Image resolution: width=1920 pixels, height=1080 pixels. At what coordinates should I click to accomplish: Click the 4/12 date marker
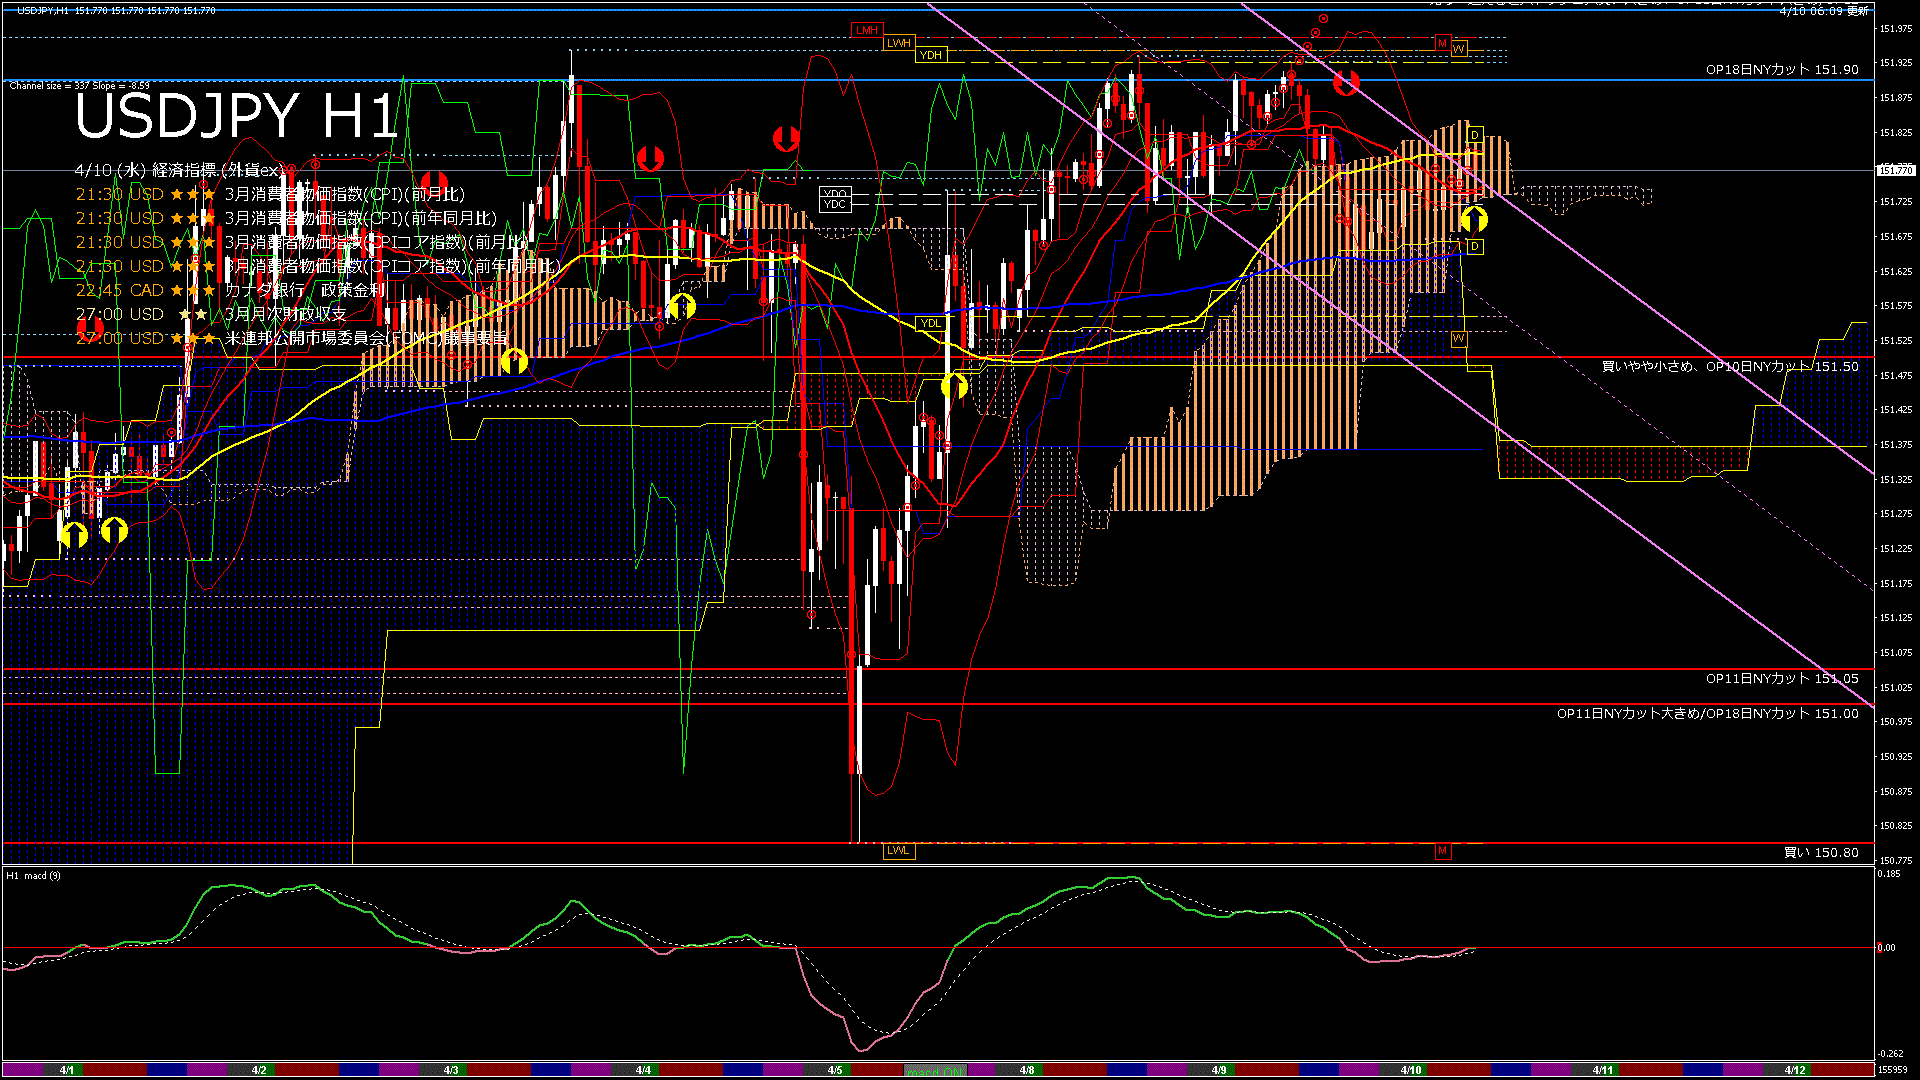[x=1795, y=1070]
